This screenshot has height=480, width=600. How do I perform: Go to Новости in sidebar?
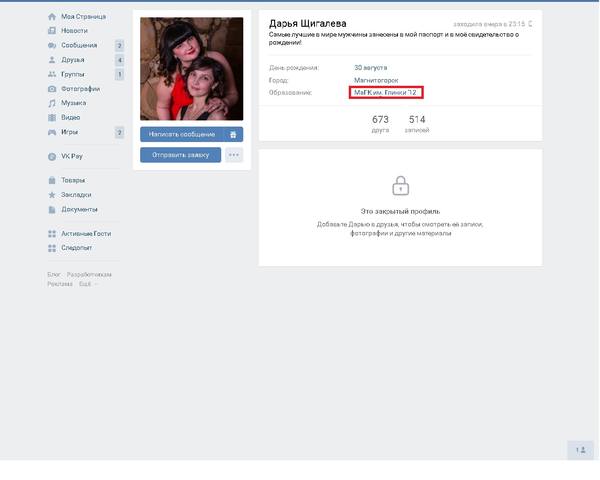tap(74, 31)
